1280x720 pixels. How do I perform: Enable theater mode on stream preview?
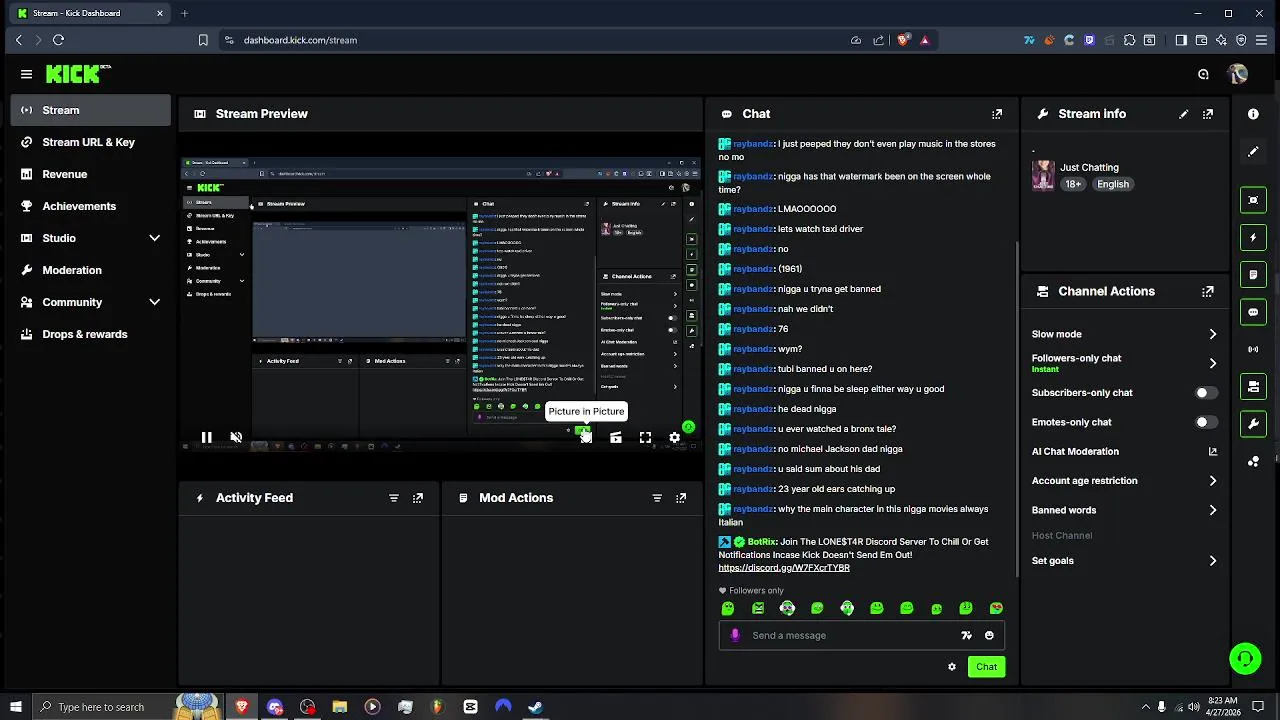pos(616,438)
